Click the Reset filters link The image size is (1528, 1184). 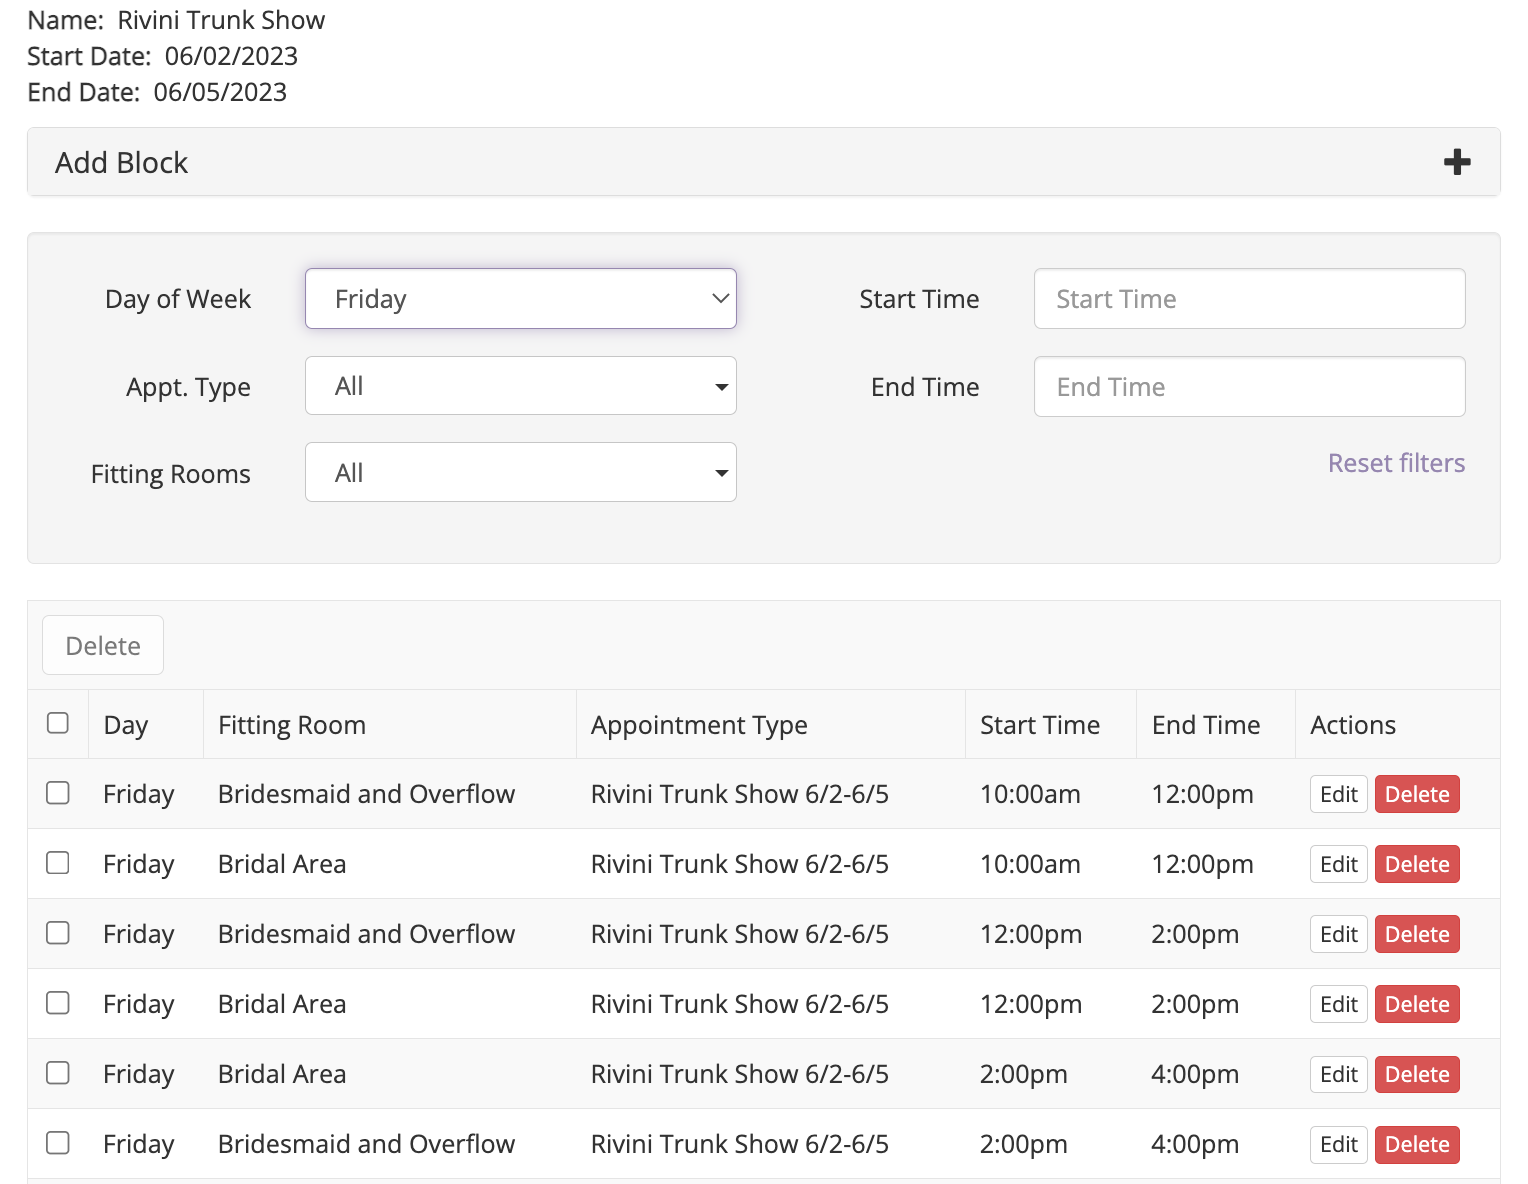[1396, 463]
